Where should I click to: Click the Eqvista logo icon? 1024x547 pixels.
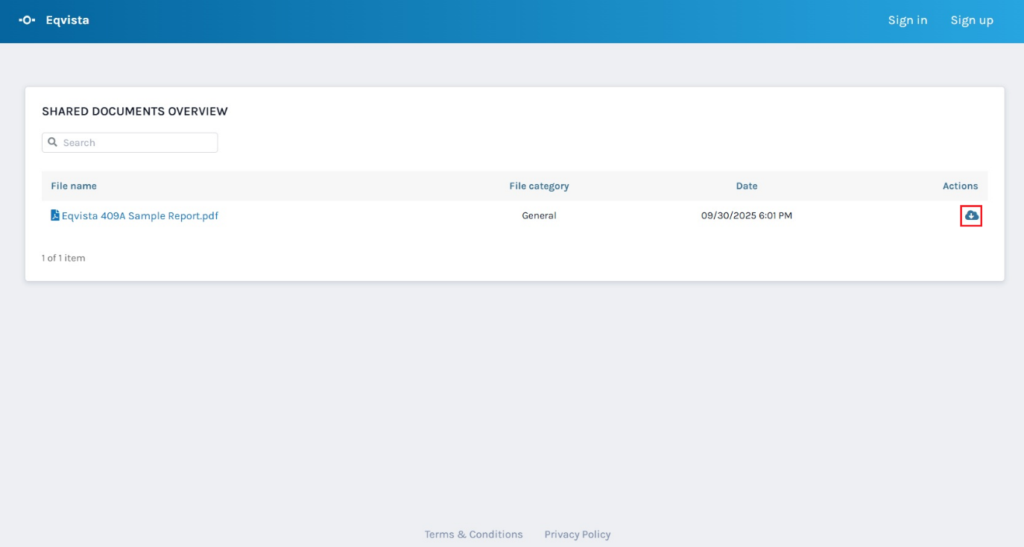point(27,20)
